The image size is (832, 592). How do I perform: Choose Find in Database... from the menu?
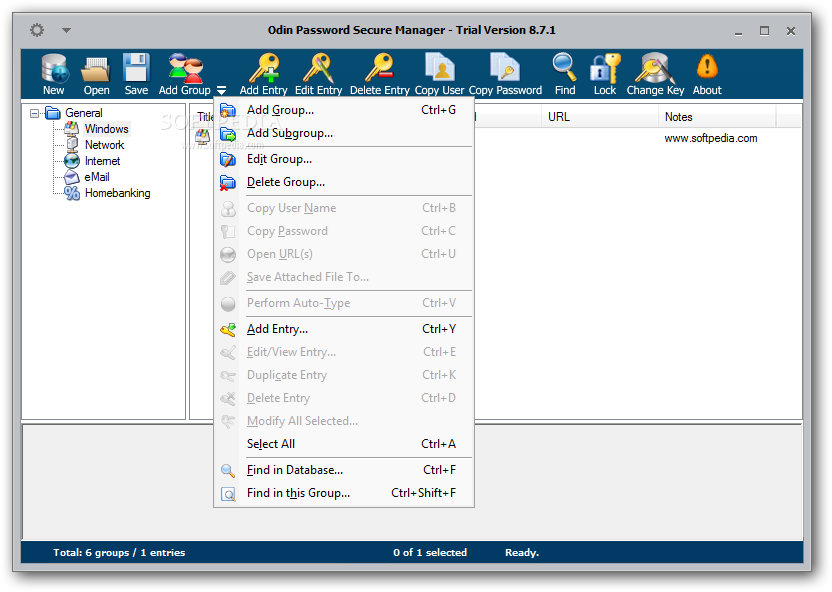click(344, 470)
